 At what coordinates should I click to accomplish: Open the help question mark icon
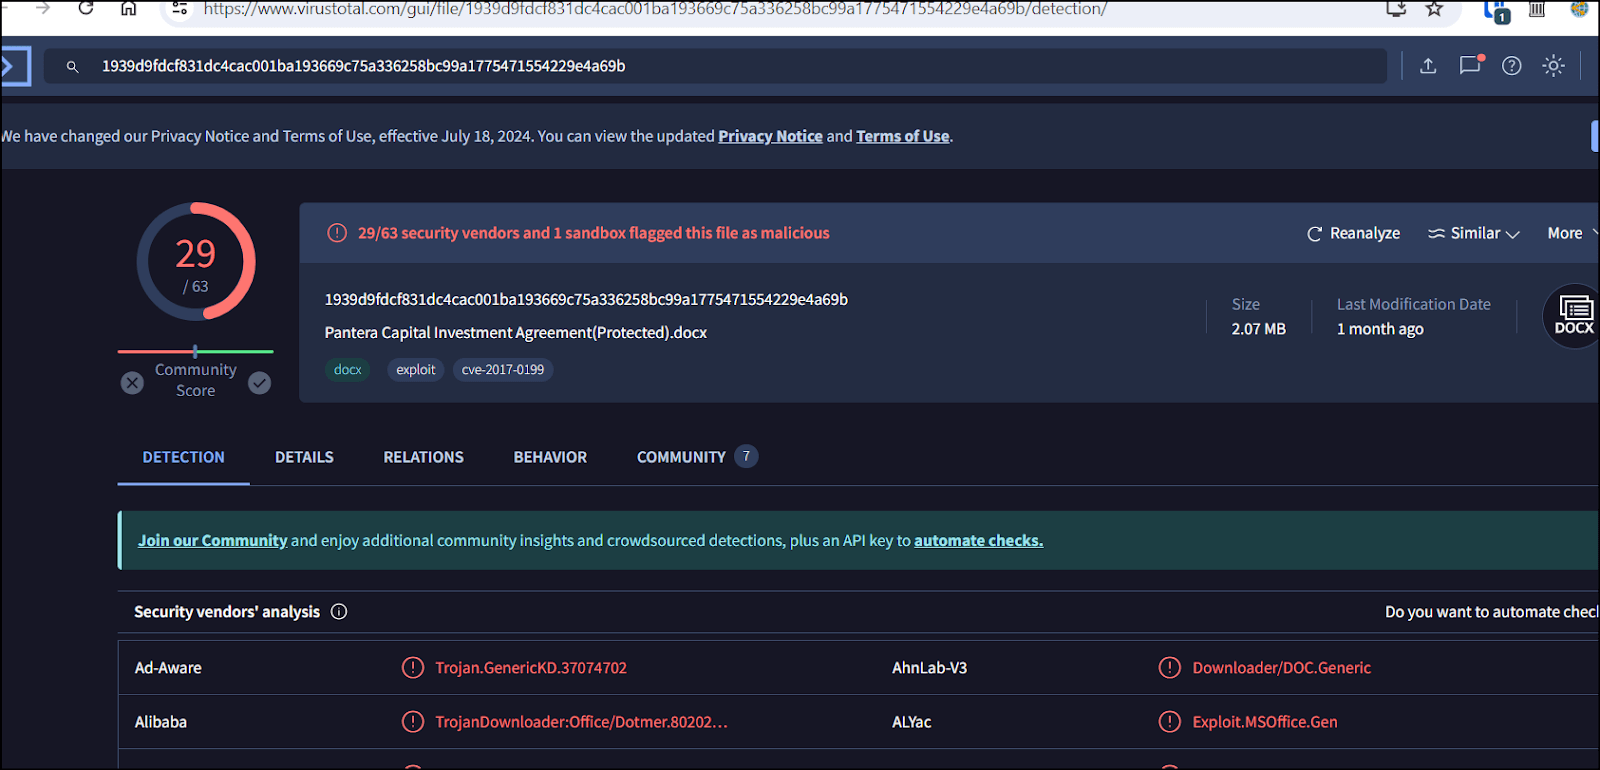click(1512, 66)
